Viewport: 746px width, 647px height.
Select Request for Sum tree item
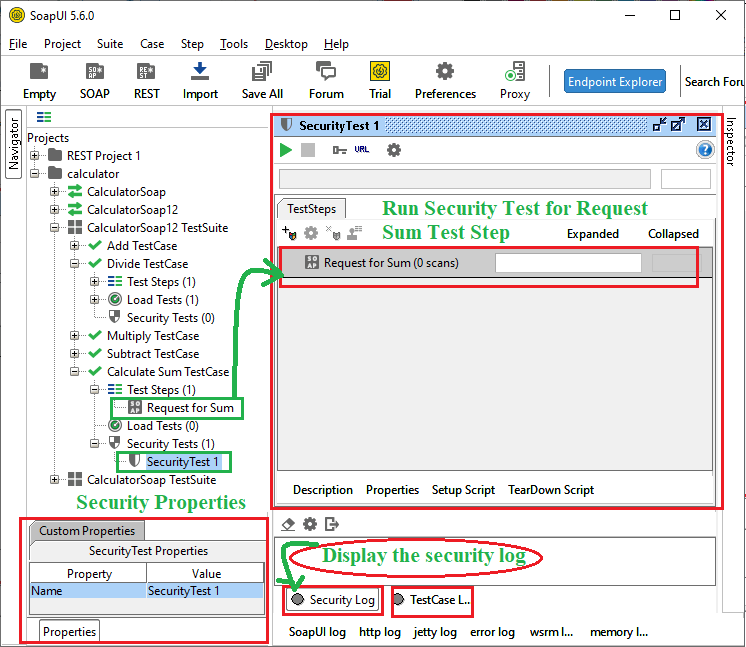190,408
